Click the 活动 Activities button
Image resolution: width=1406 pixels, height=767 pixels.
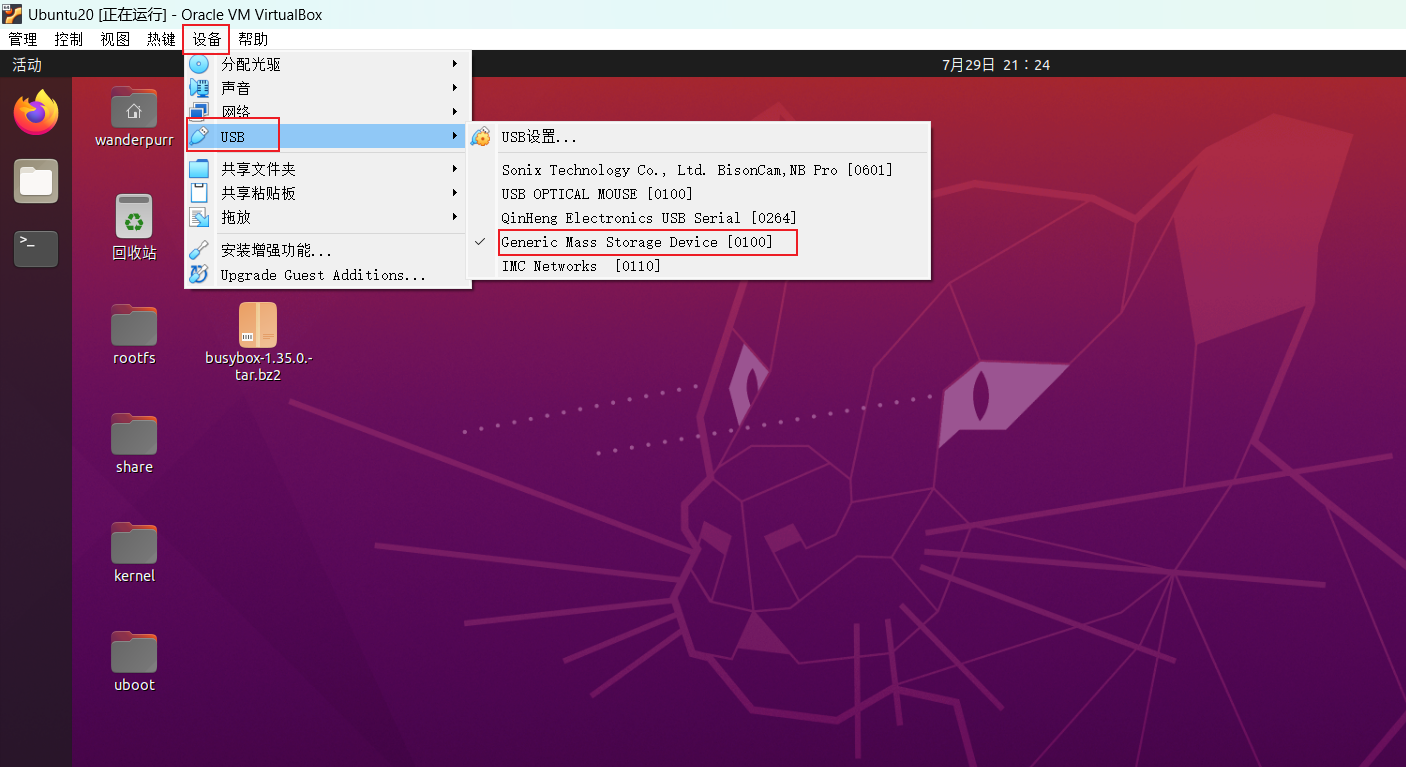point(27,65)
